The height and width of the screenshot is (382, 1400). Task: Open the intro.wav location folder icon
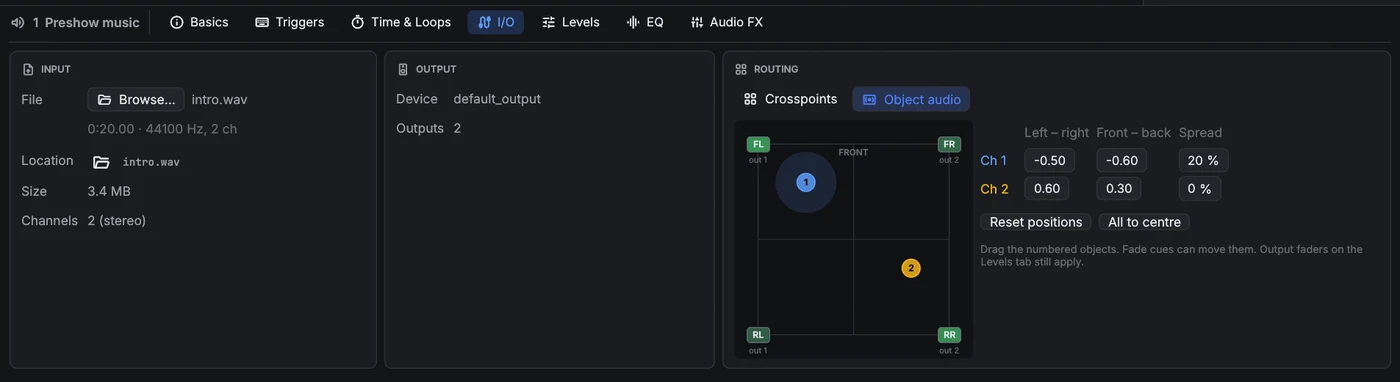(101, 162)
